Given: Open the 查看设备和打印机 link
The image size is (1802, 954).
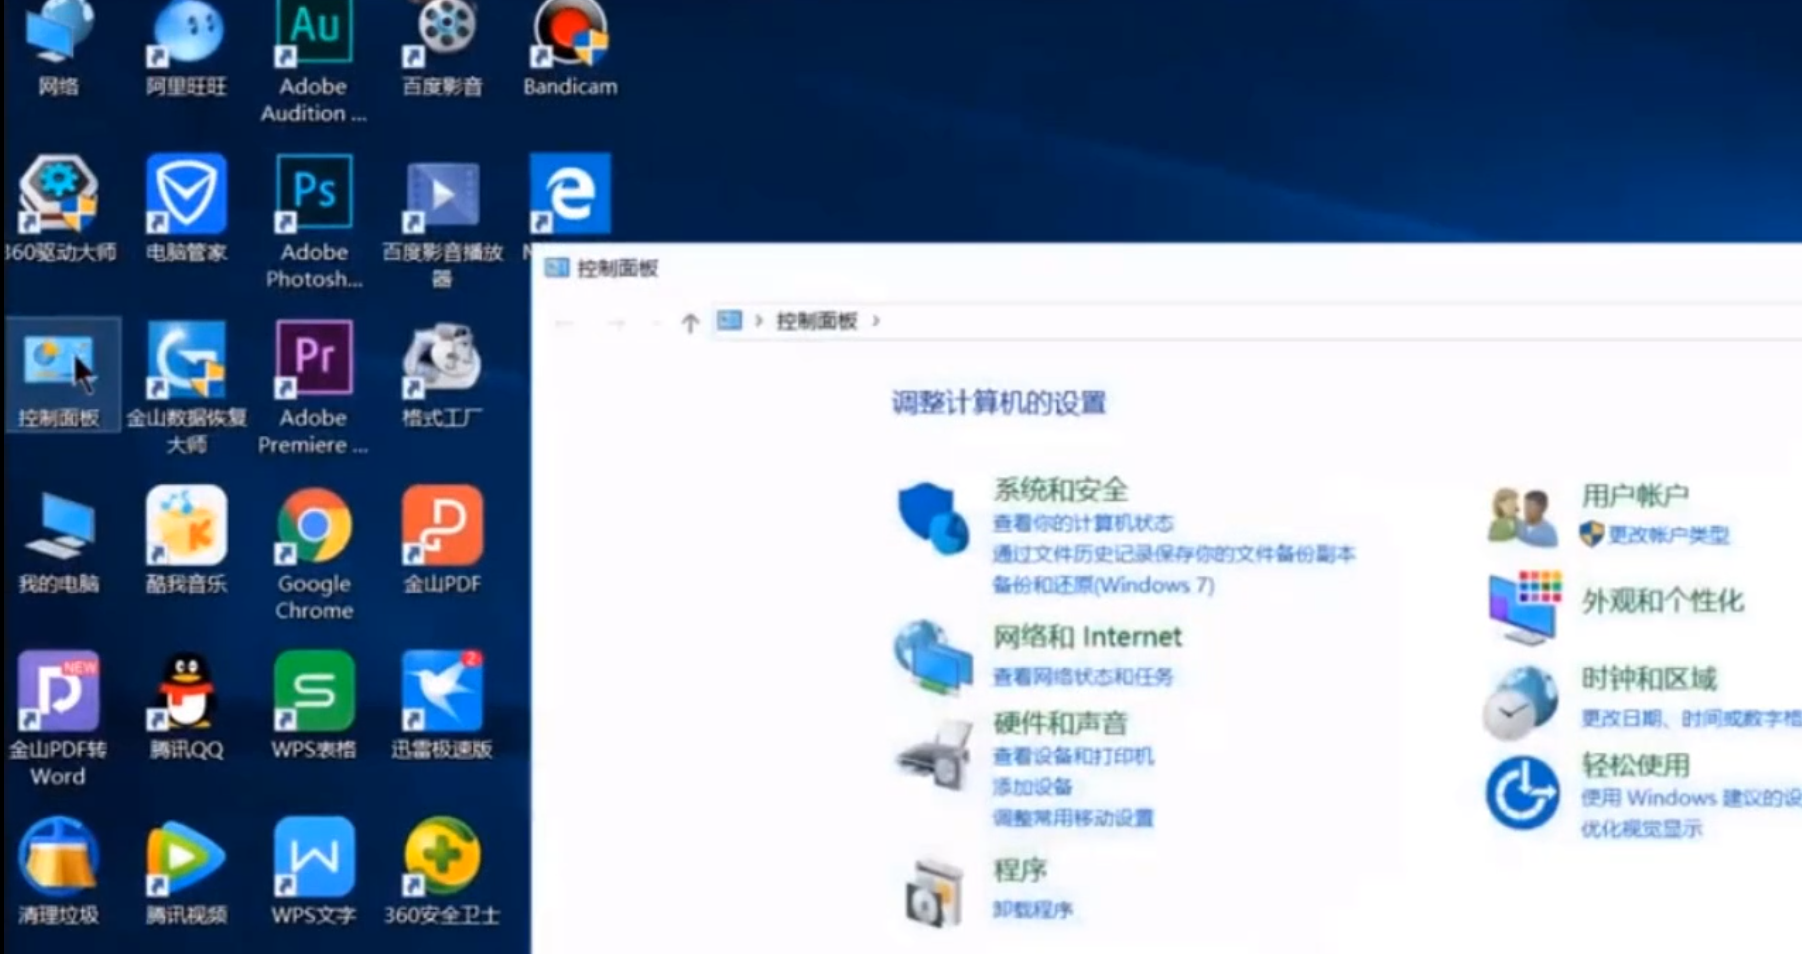Looking at the screenshot, I should pyautogui.click(x=1072, y=756).
